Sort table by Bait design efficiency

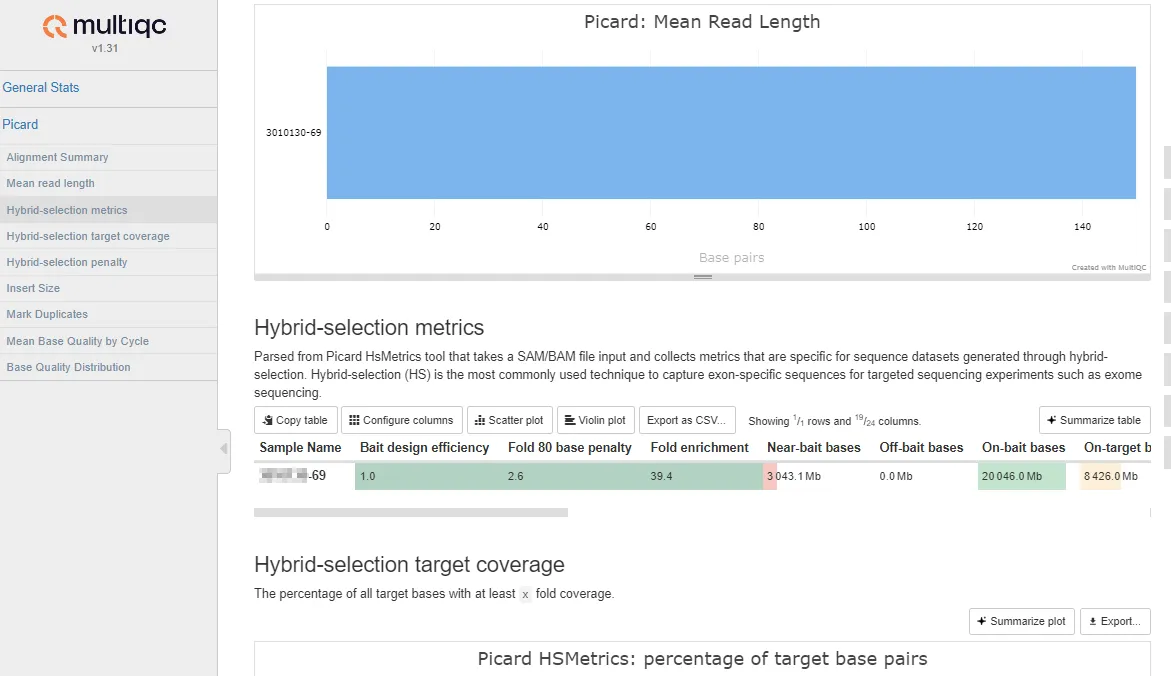[424, 447]
